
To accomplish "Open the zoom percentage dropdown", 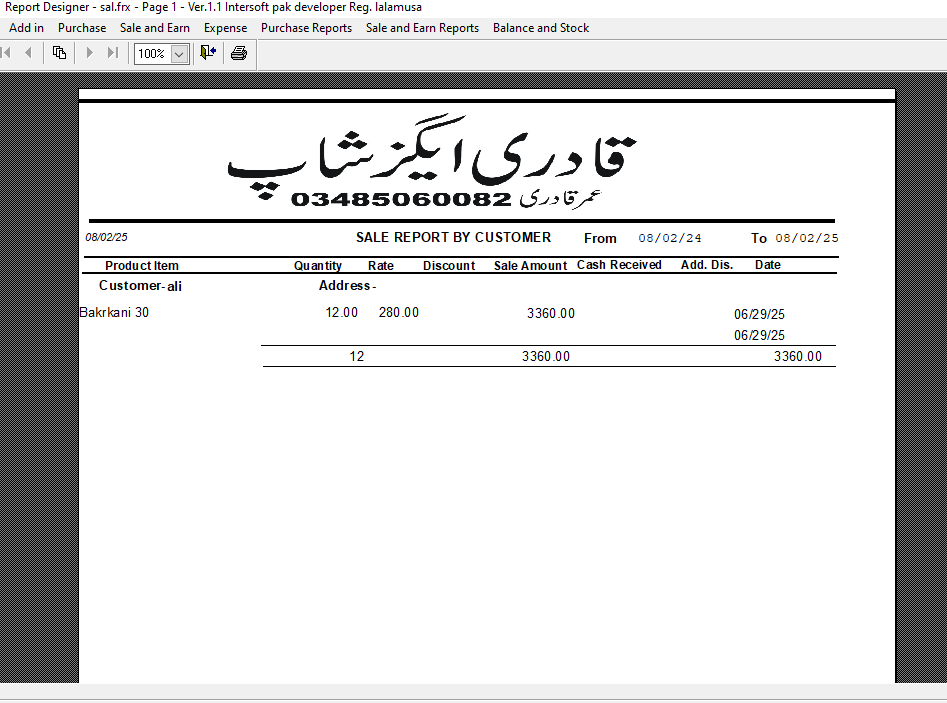I will pyautogui.click(x=178, y=53).
